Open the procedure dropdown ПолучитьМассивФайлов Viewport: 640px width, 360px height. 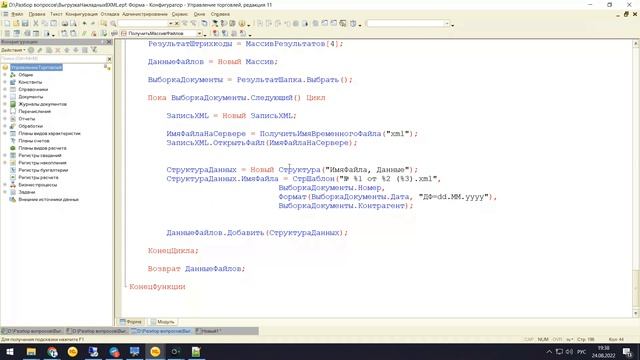click(199, 33)
